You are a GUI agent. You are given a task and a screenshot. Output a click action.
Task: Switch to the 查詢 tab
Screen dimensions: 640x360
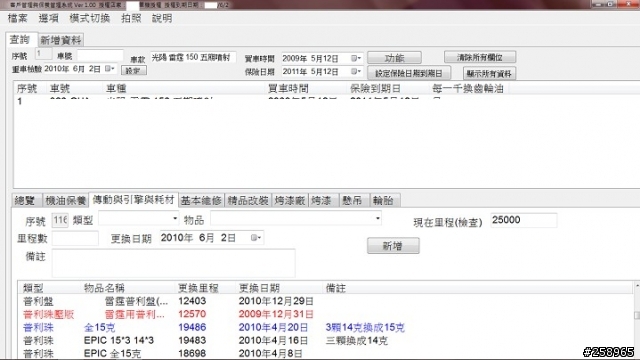[x=20, y=39]
